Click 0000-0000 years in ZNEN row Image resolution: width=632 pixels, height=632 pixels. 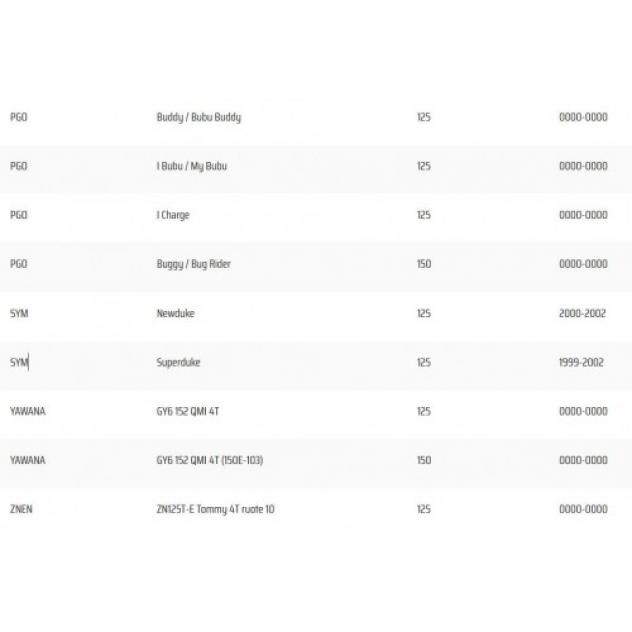click(x=583, y=509)
